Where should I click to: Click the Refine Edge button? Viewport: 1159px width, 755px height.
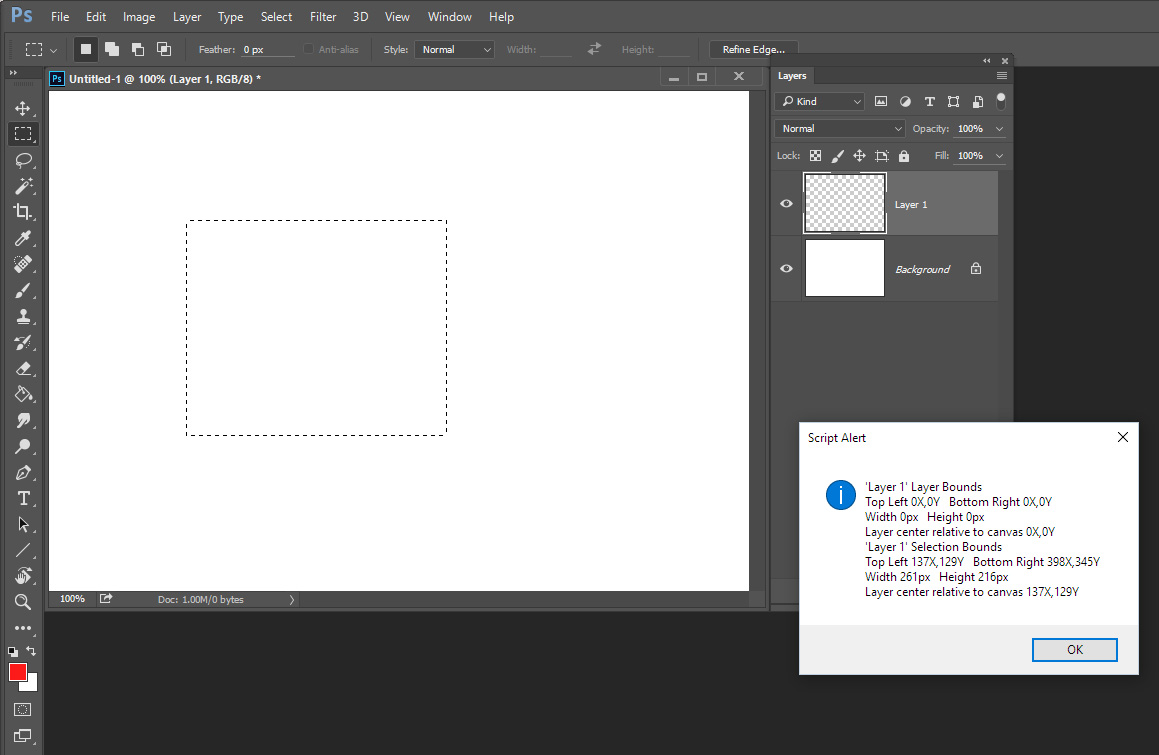[x=753, y=49]
